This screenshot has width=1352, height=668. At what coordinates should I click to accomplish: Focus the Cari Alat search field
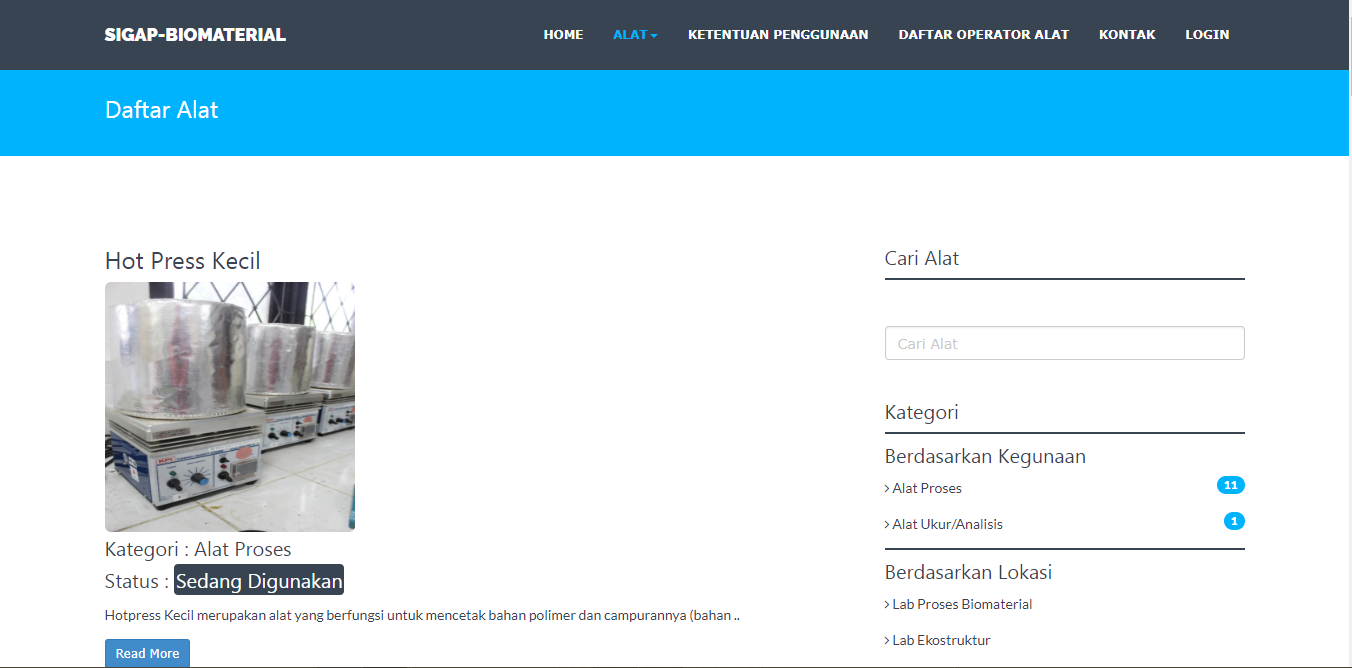[x=1064, y=343]
